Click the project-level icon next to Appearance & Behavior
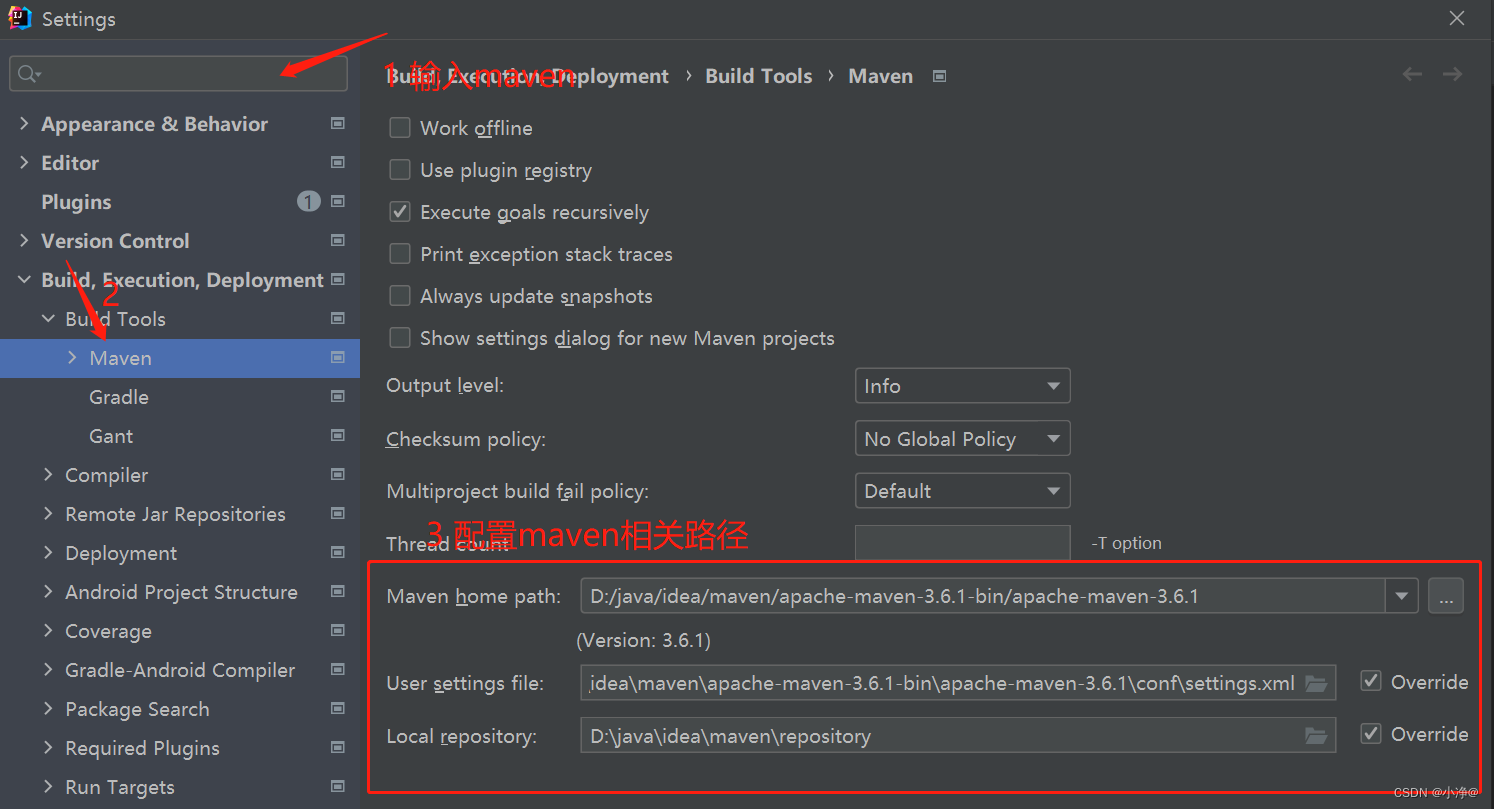Image resolution: width=1494 pixels, height=809 pixels. click(x=338, y=124)
